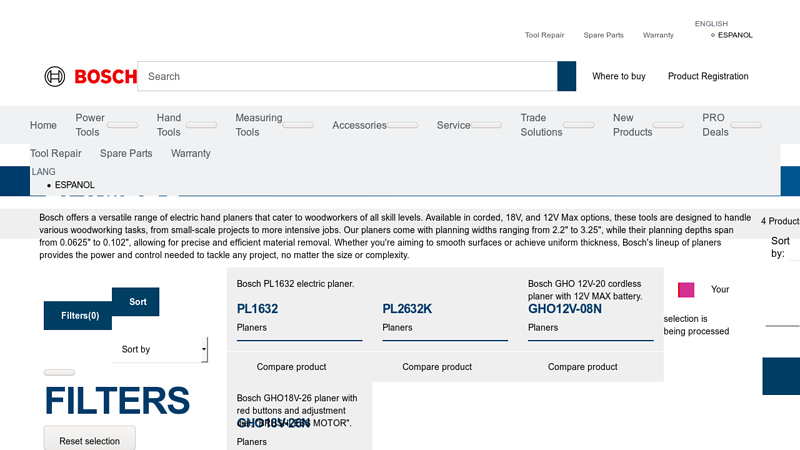Click Warranty in secondary navigation
Image resolution: width=800 pixels, height=450 pixels.
pos(191,154)
